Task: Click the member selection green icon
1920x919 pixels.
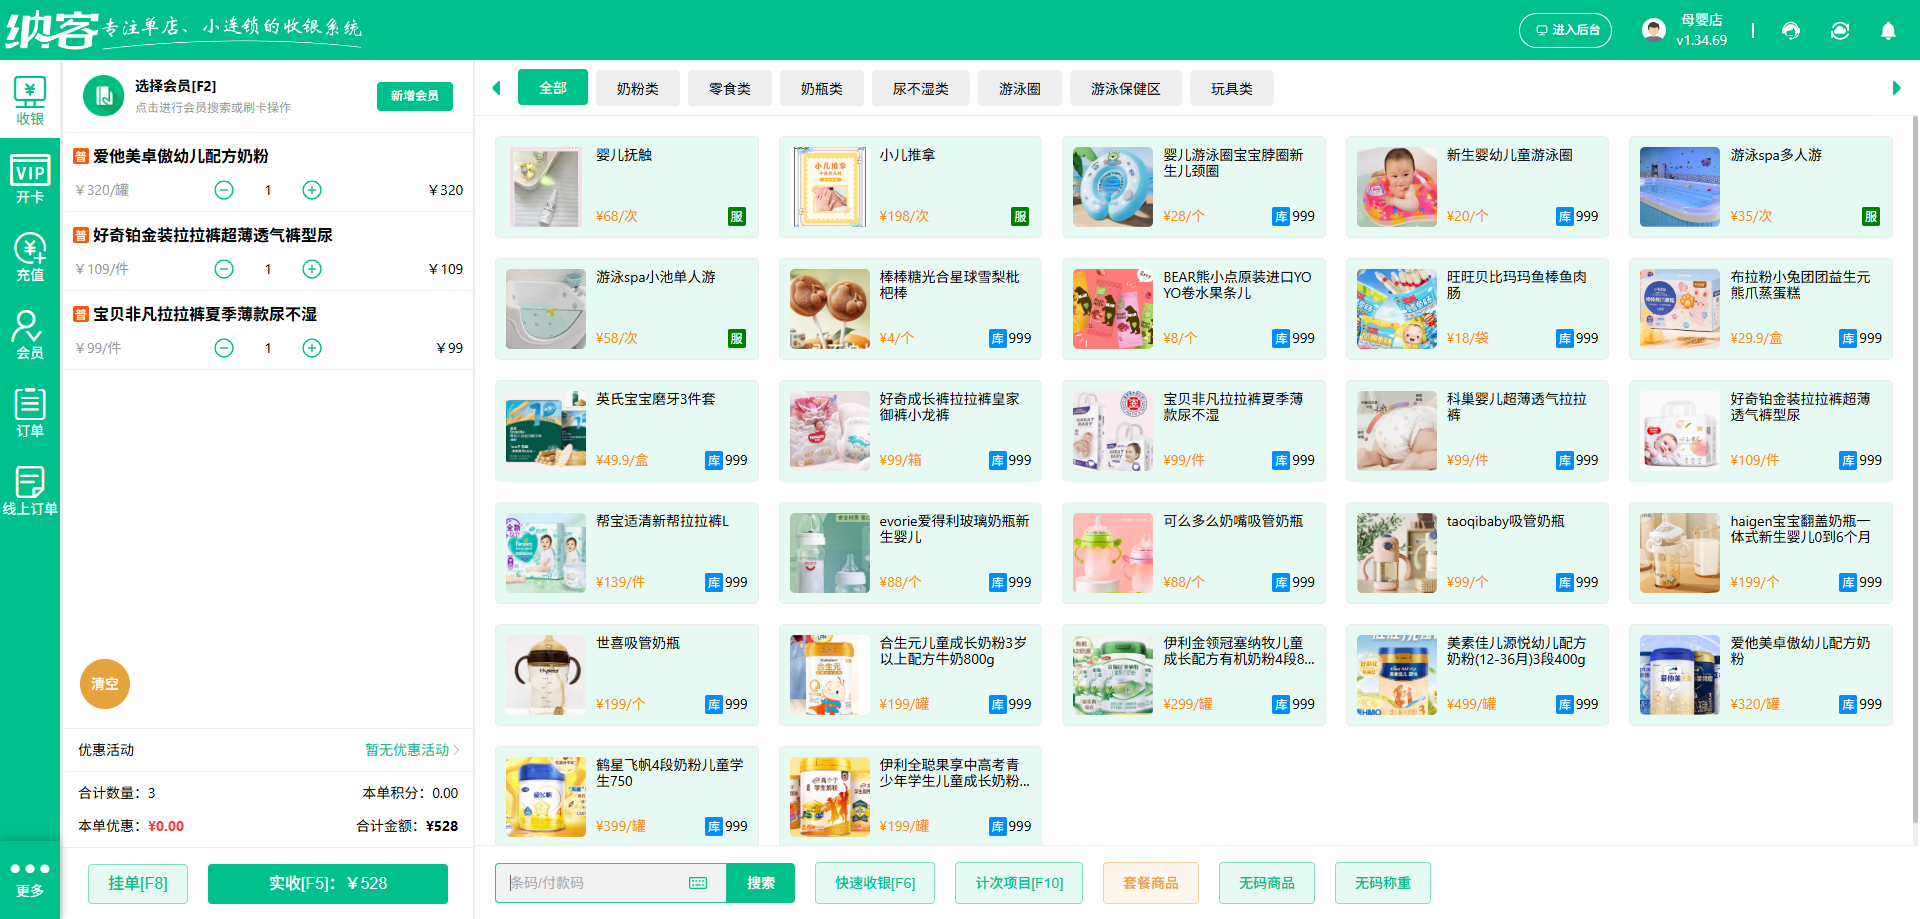Action: point(103,96)
